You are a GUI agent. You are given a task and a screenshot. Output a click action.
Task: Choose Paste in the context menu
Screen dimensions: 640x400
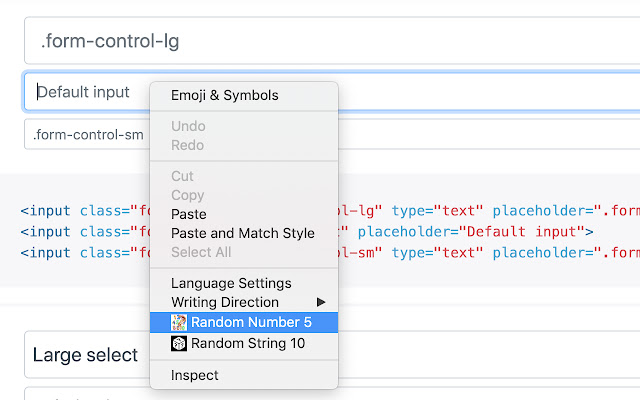point(189,214)
